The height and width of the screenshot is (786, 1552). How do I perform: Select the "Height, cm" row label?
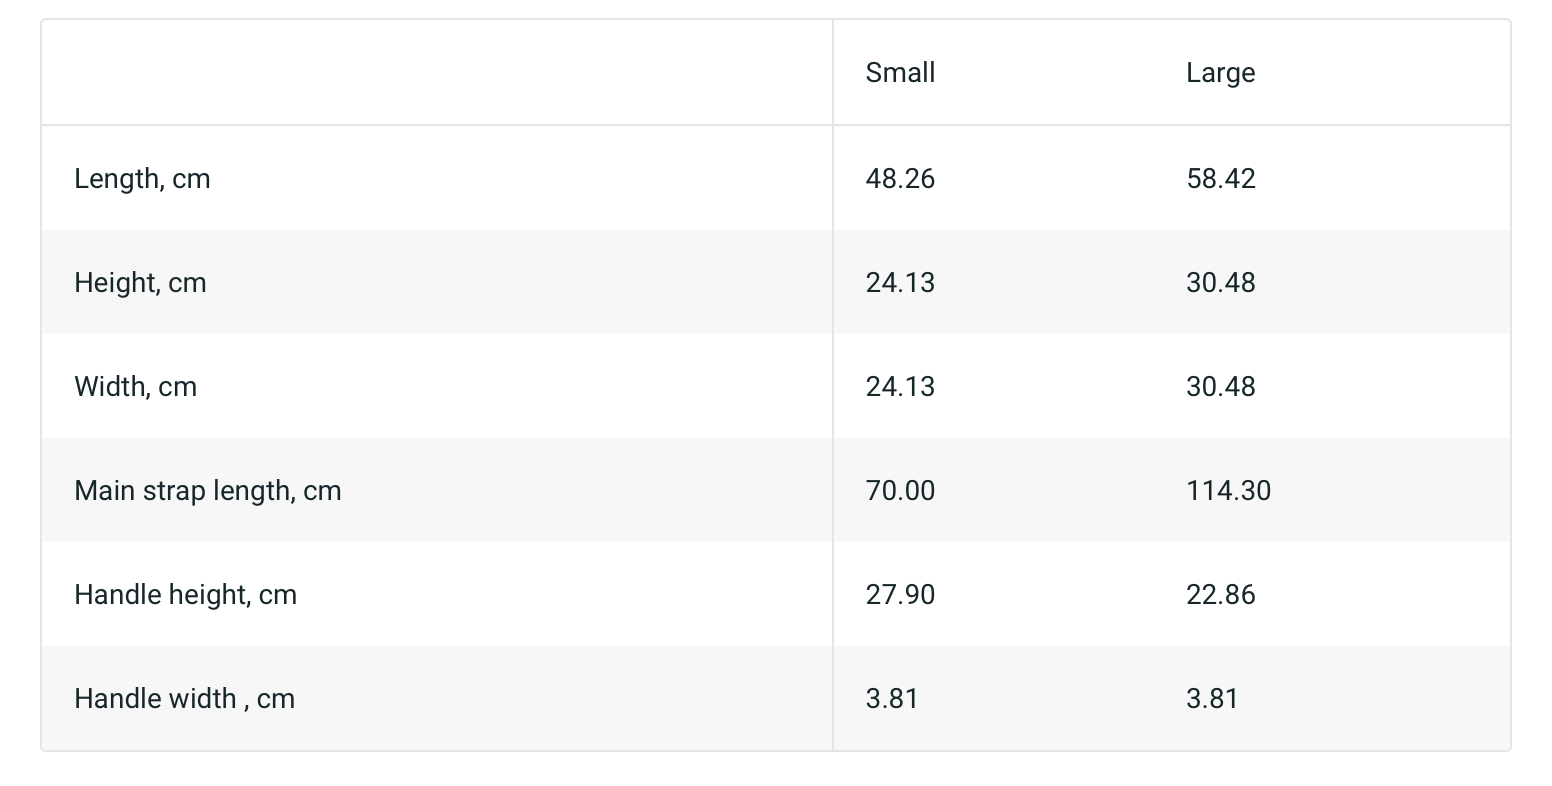coord(140,283)
